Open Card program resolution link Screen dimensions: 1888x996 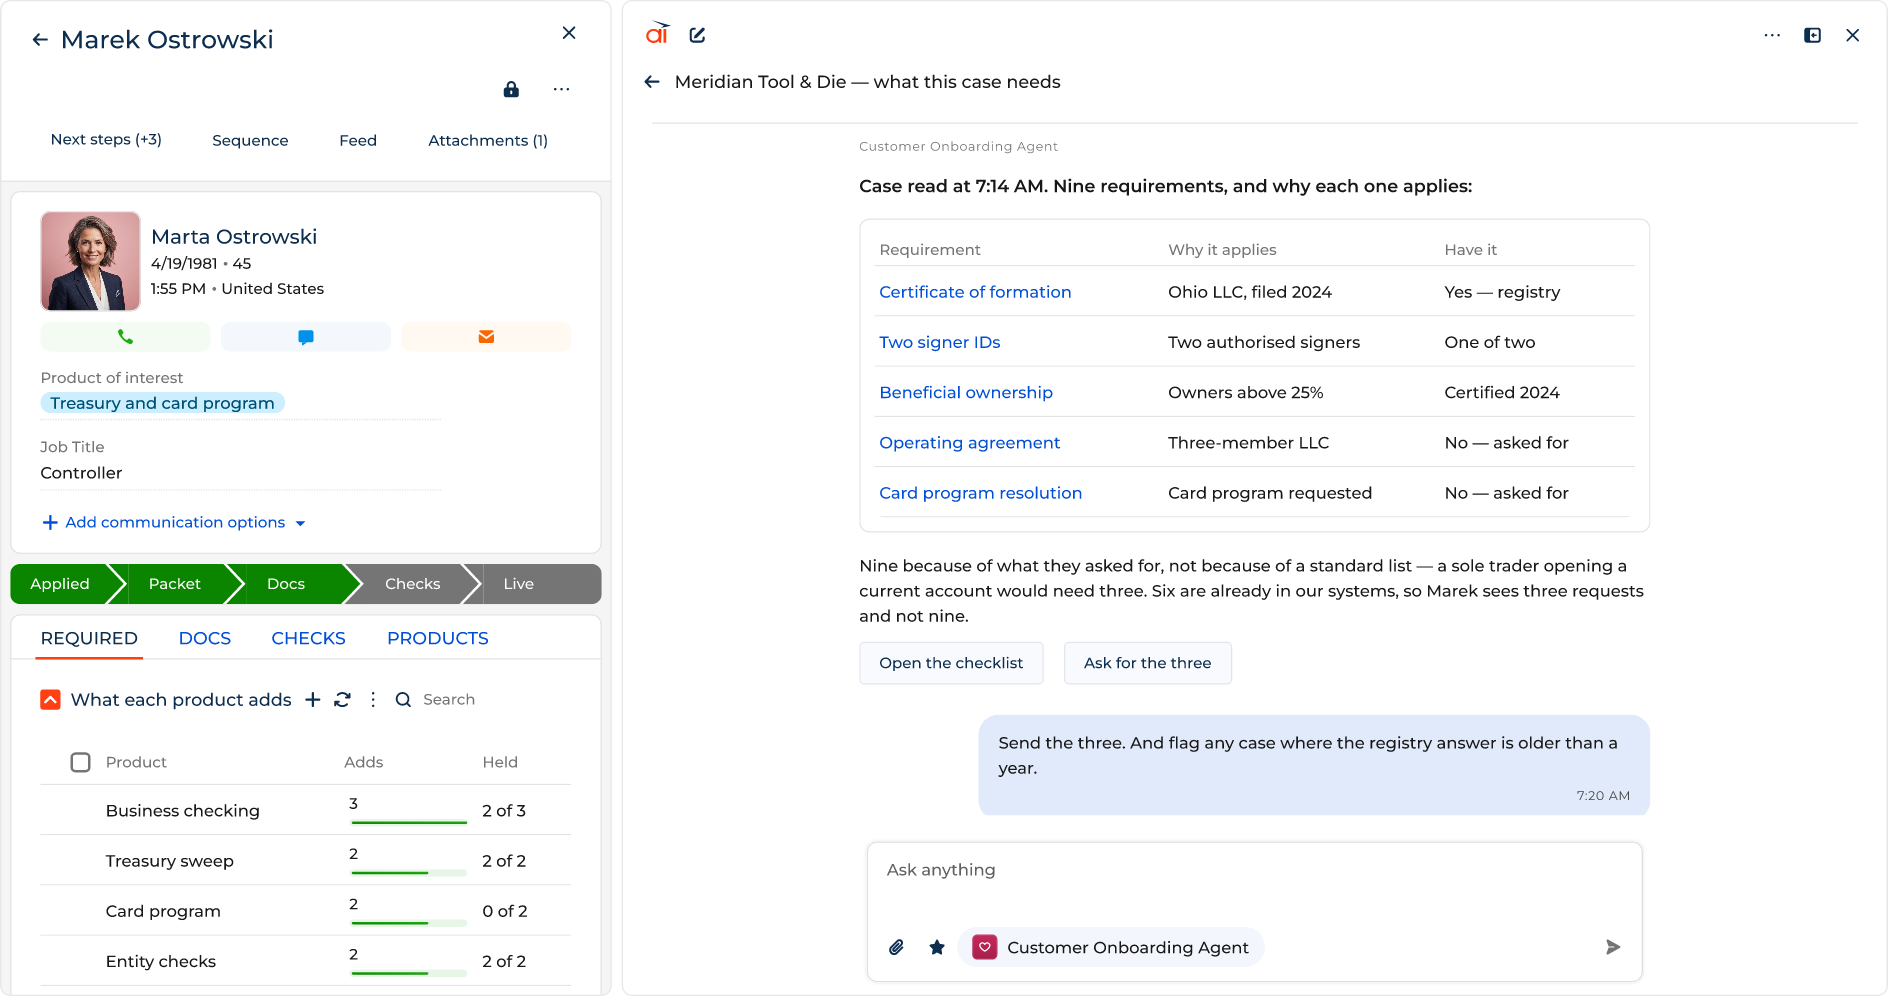click(x=980, y=493)
